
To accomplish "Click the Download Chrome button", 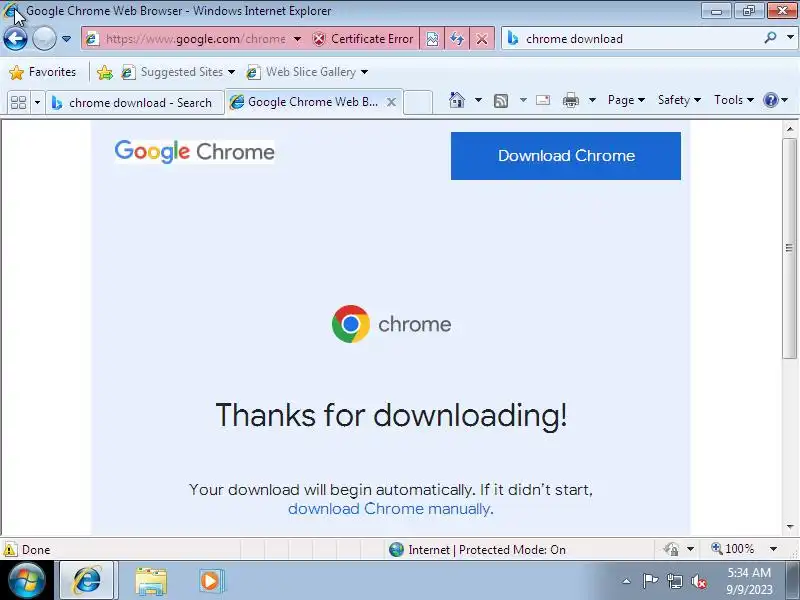I will (x=566, y=156).
